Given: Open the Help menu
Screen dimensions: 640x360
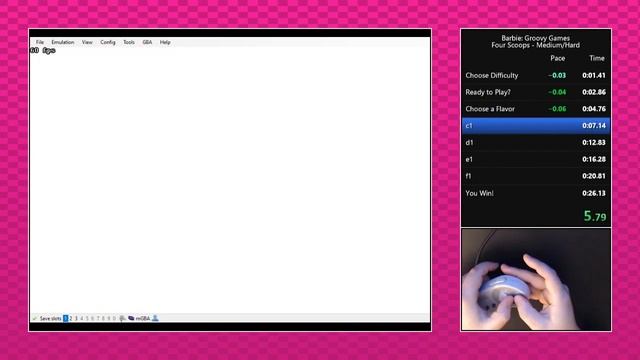Looking at the screenshot, I should (x=165, y=42).
